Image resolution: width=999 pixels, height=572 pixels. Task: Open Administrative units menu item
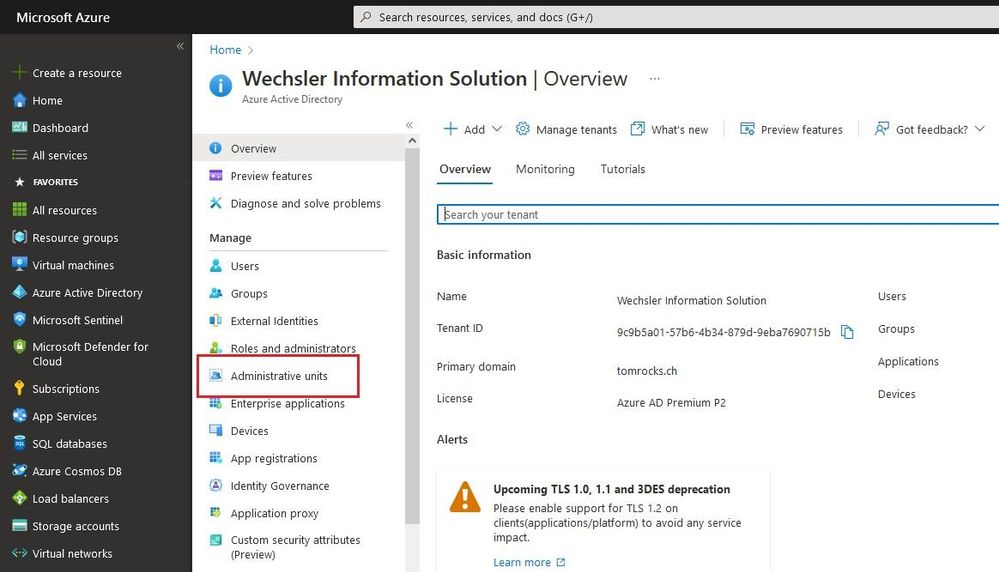[278, 376]
